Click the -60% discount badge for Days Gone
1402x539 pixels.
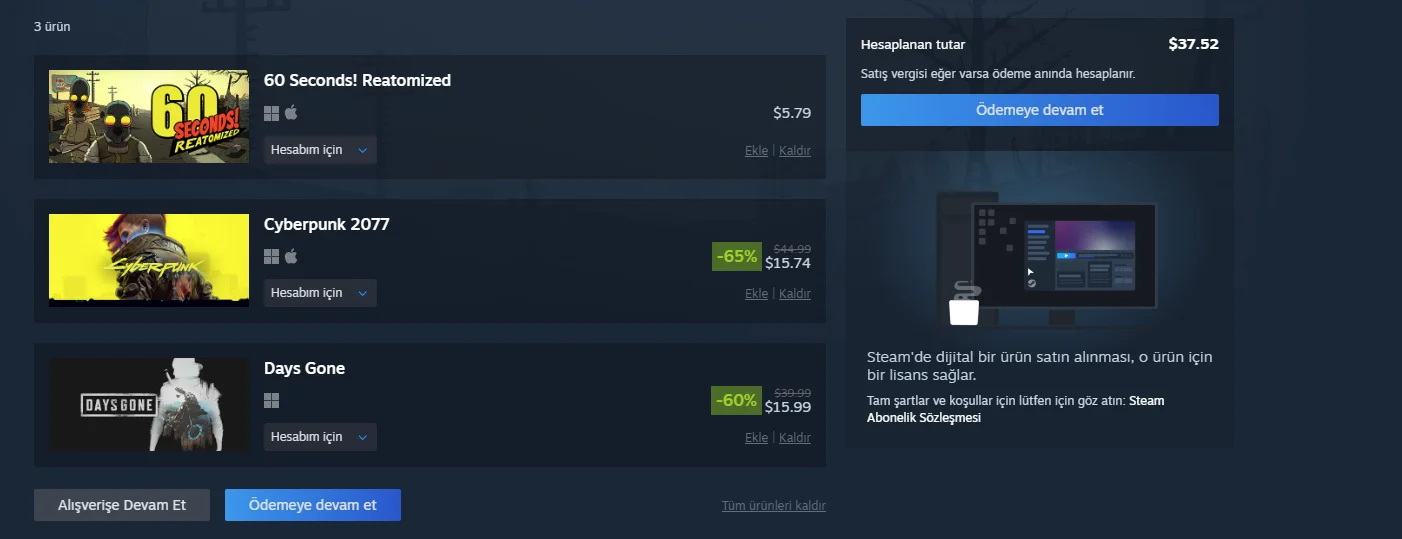(x=737, y=400)
